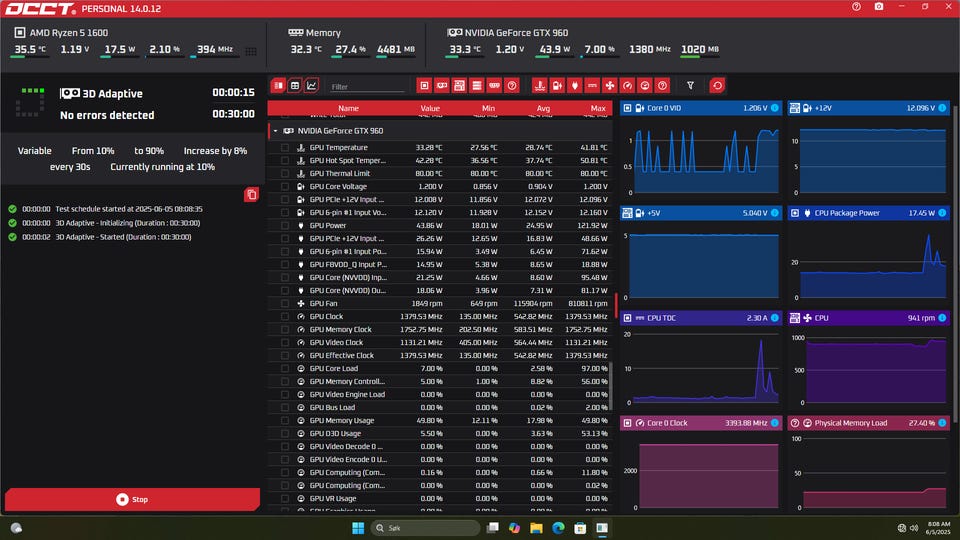Reset min/max values with the refresh icon
The width and height of the screenshot is (960, 540).
[x=718, y=86]
